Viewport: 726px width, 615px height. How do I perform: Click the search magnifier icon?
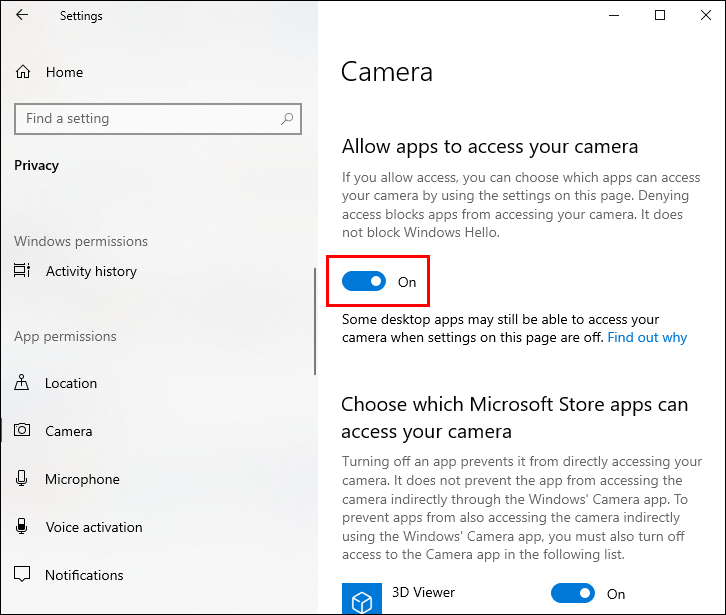tap(287, 119)
